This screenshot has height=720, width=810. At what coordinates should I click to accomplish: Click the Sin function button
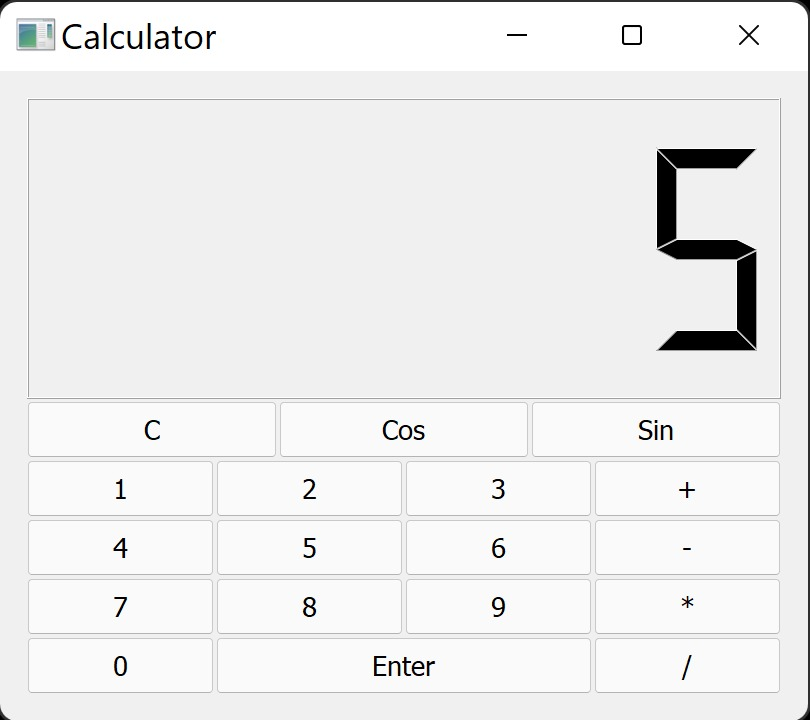point(655,429)
